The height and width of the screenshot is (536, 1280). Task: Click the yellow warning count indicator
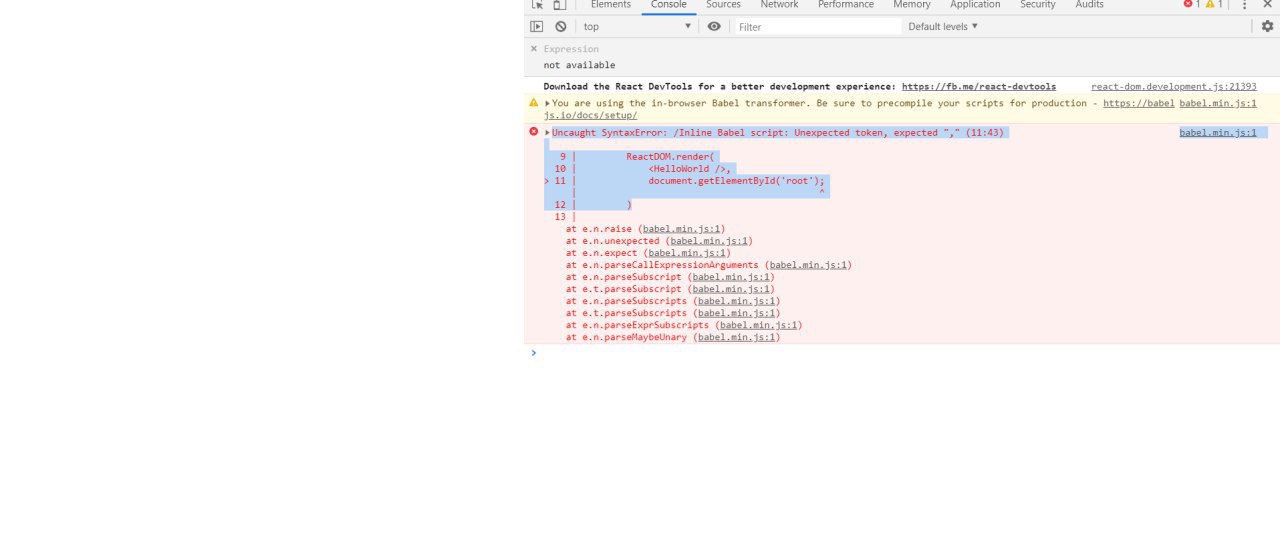click(1214, 4)
